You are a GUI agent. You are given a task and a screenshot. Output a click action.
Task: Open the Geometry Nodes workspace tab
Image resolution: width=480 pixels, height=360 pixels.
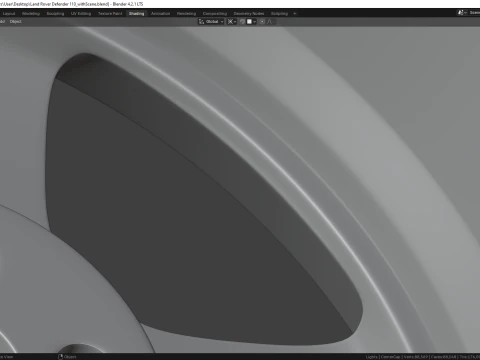point(249,14)
